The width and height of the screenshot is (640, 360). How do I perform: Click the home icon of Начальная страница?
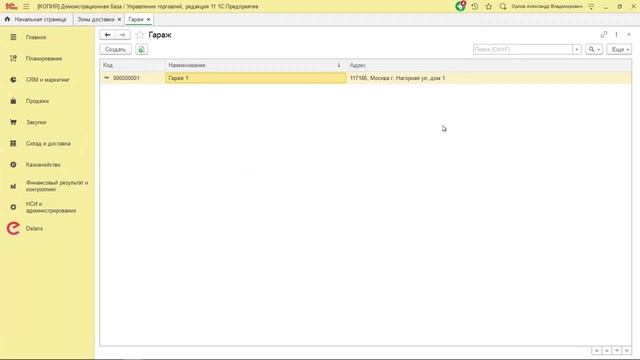(x=7, y=19)
